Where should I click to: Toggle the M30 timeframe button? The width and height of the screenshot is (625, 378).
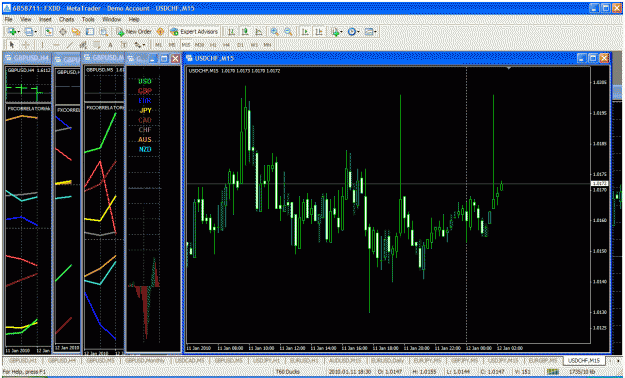[200, 45]
